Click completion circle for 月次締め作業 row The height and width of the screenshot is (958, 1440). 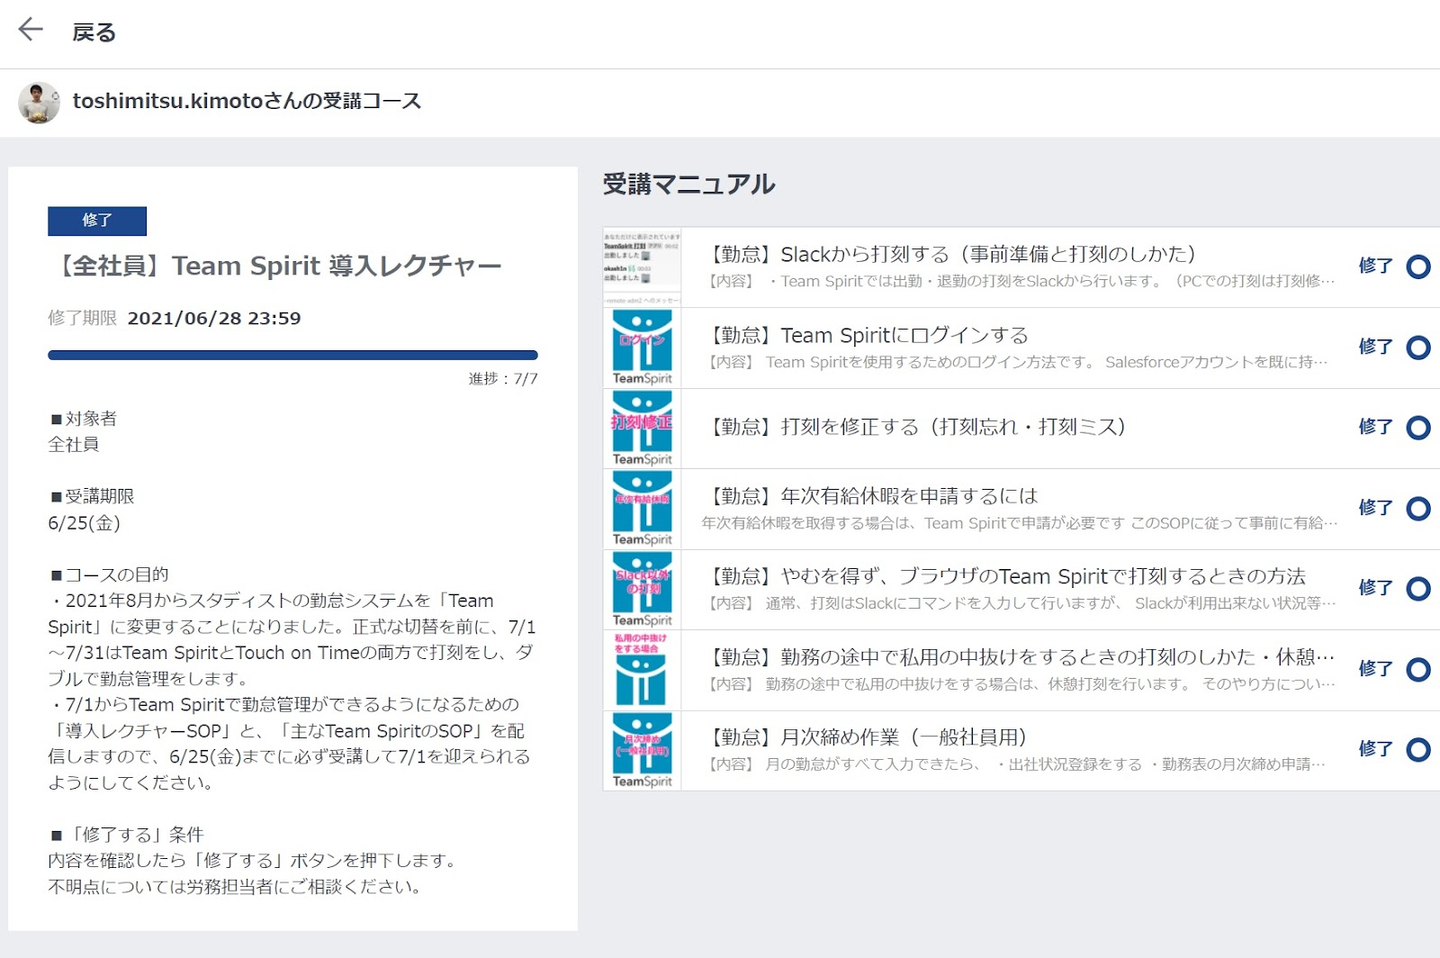coord(1418,750)
